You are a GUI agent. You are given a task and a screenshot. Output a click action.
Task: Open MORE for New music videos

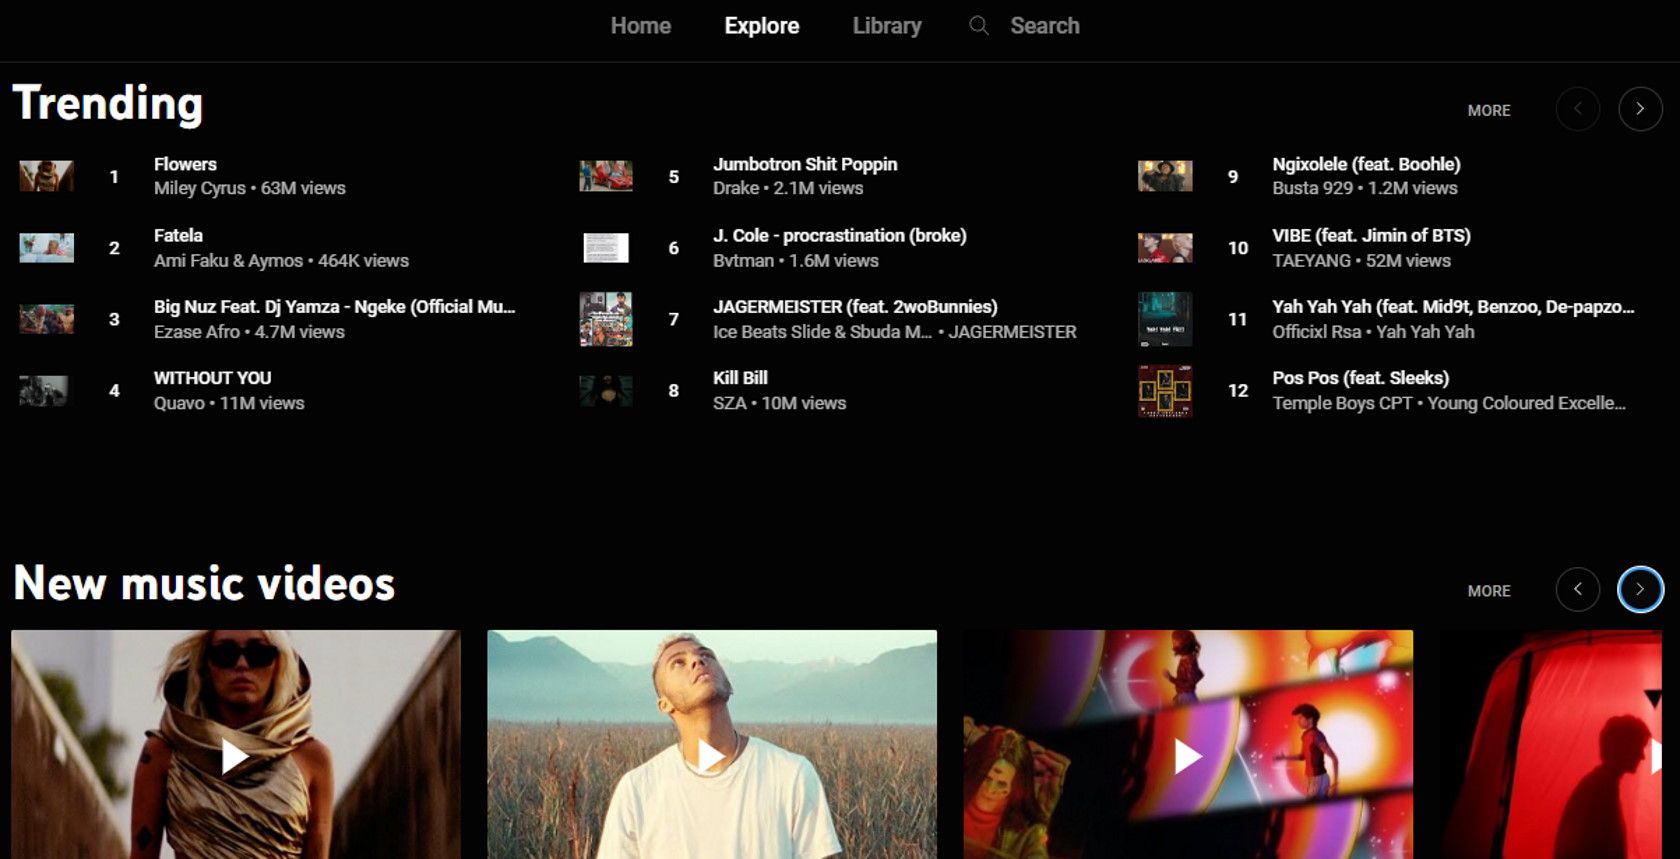coord(1489,591)
